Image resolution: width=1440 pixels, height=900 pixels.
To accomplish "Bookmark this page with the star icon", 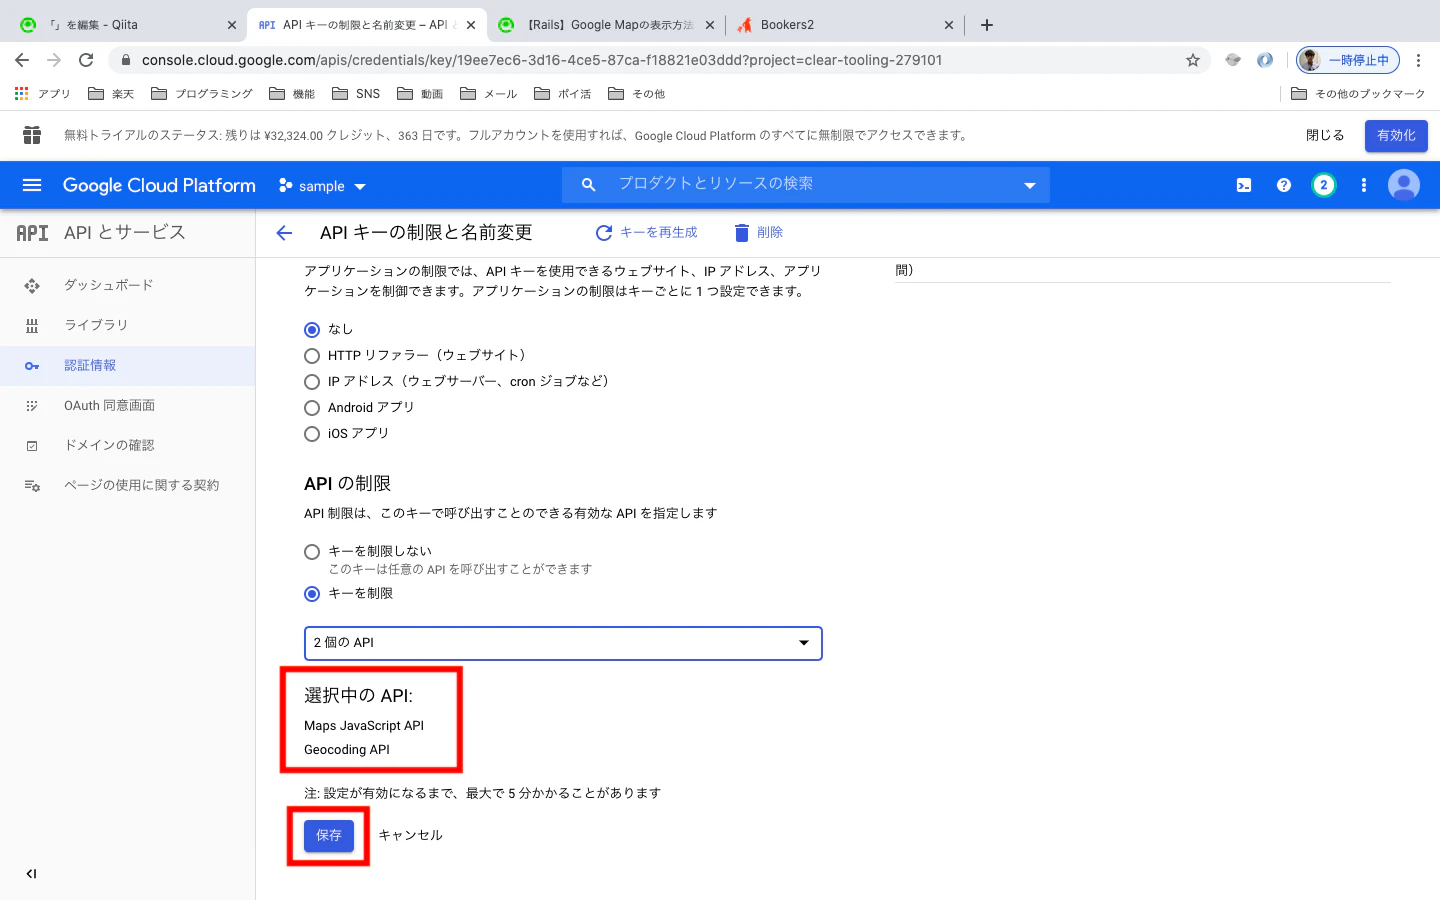I will [1193, 60].
